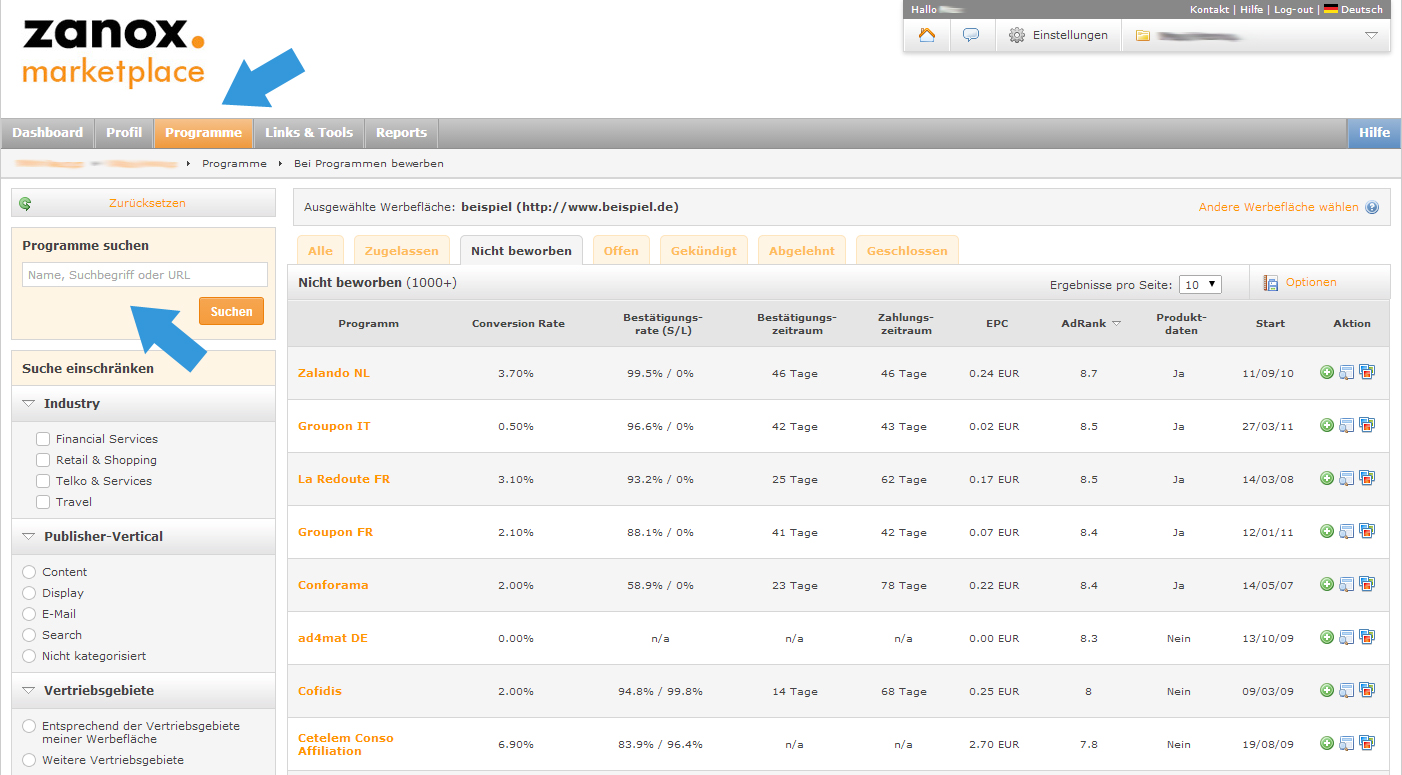Switch to the Alle tab
This screenshot has height=775, width=1402.
pyautogui.click(x=320, y=251)
